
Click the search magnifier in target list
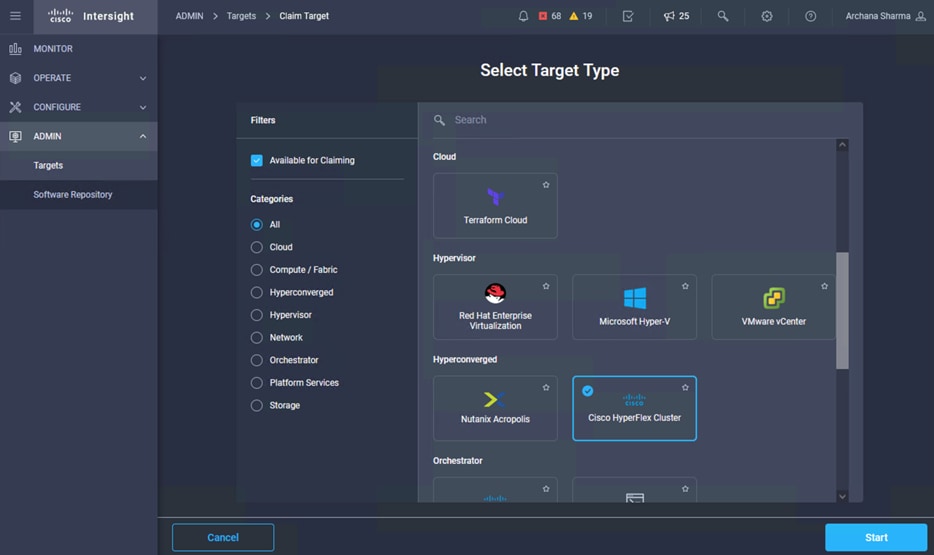pos(439,120)
